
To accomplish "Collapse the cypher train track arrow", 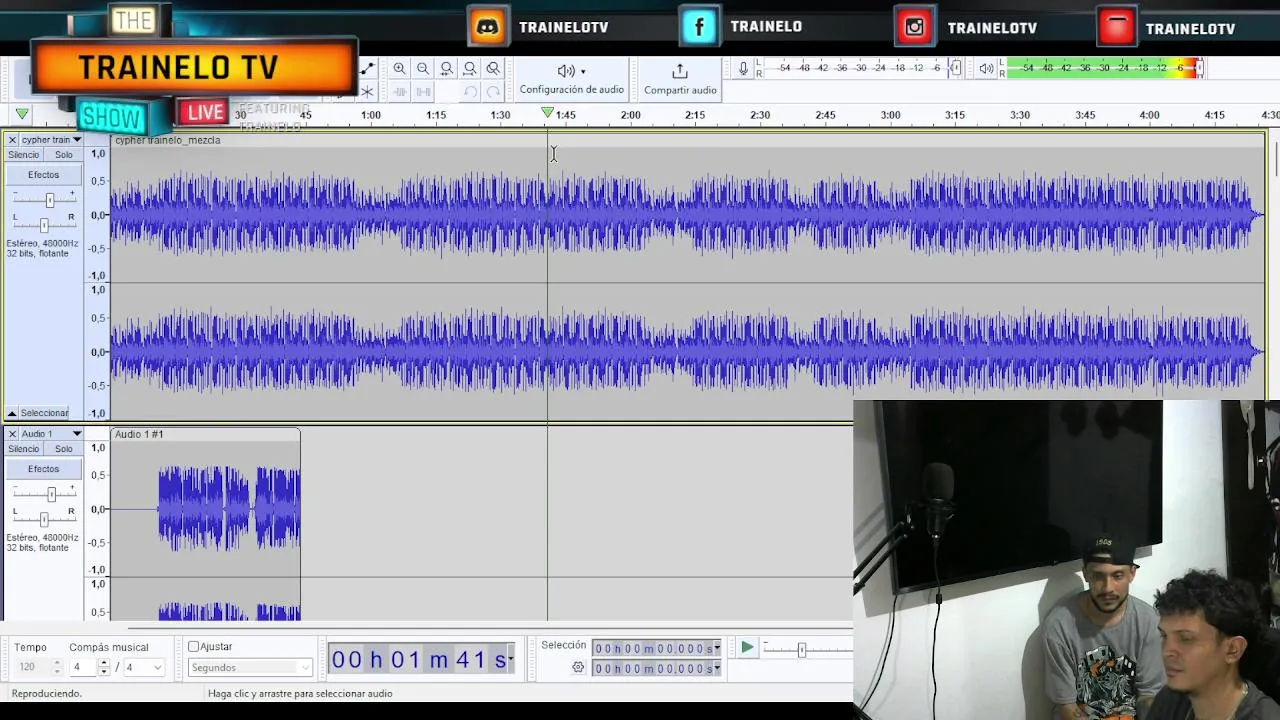I will pyautogui.click(x=12, y=413).
